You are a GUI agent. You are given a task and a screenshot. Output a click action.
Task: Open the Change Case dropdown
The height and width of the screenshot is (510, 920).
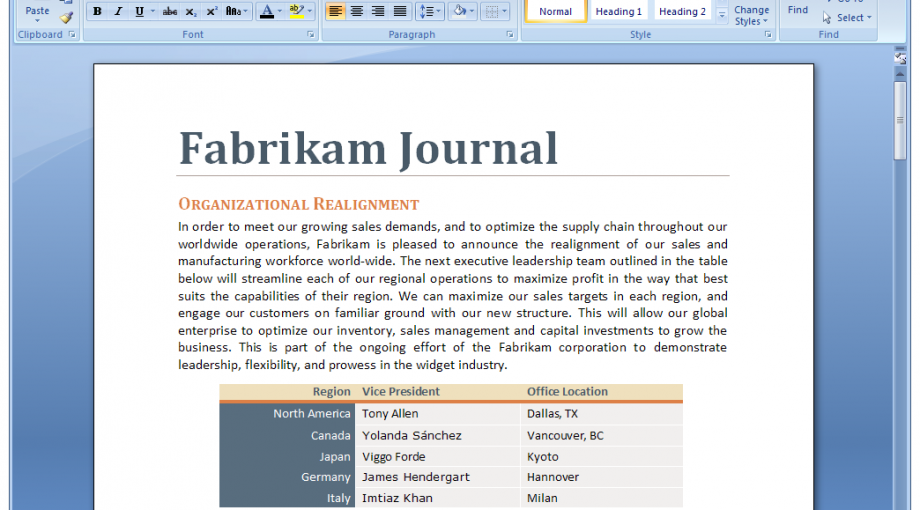(236, 12)
